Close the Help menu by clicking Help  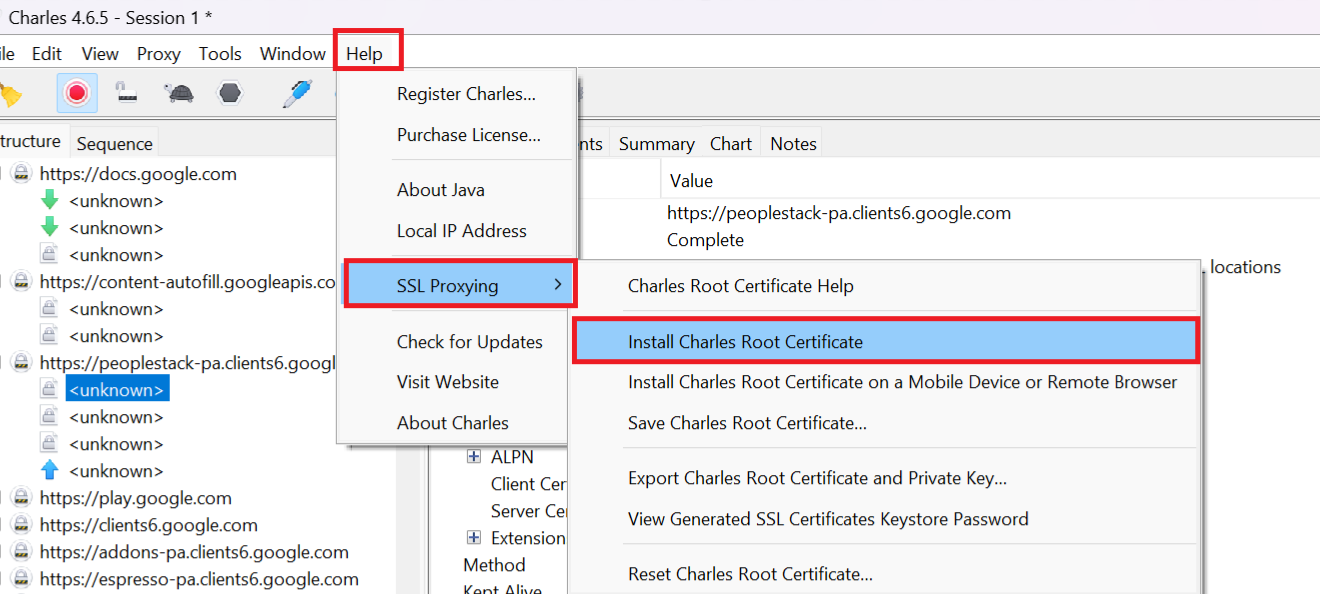[x=365, y=54]
